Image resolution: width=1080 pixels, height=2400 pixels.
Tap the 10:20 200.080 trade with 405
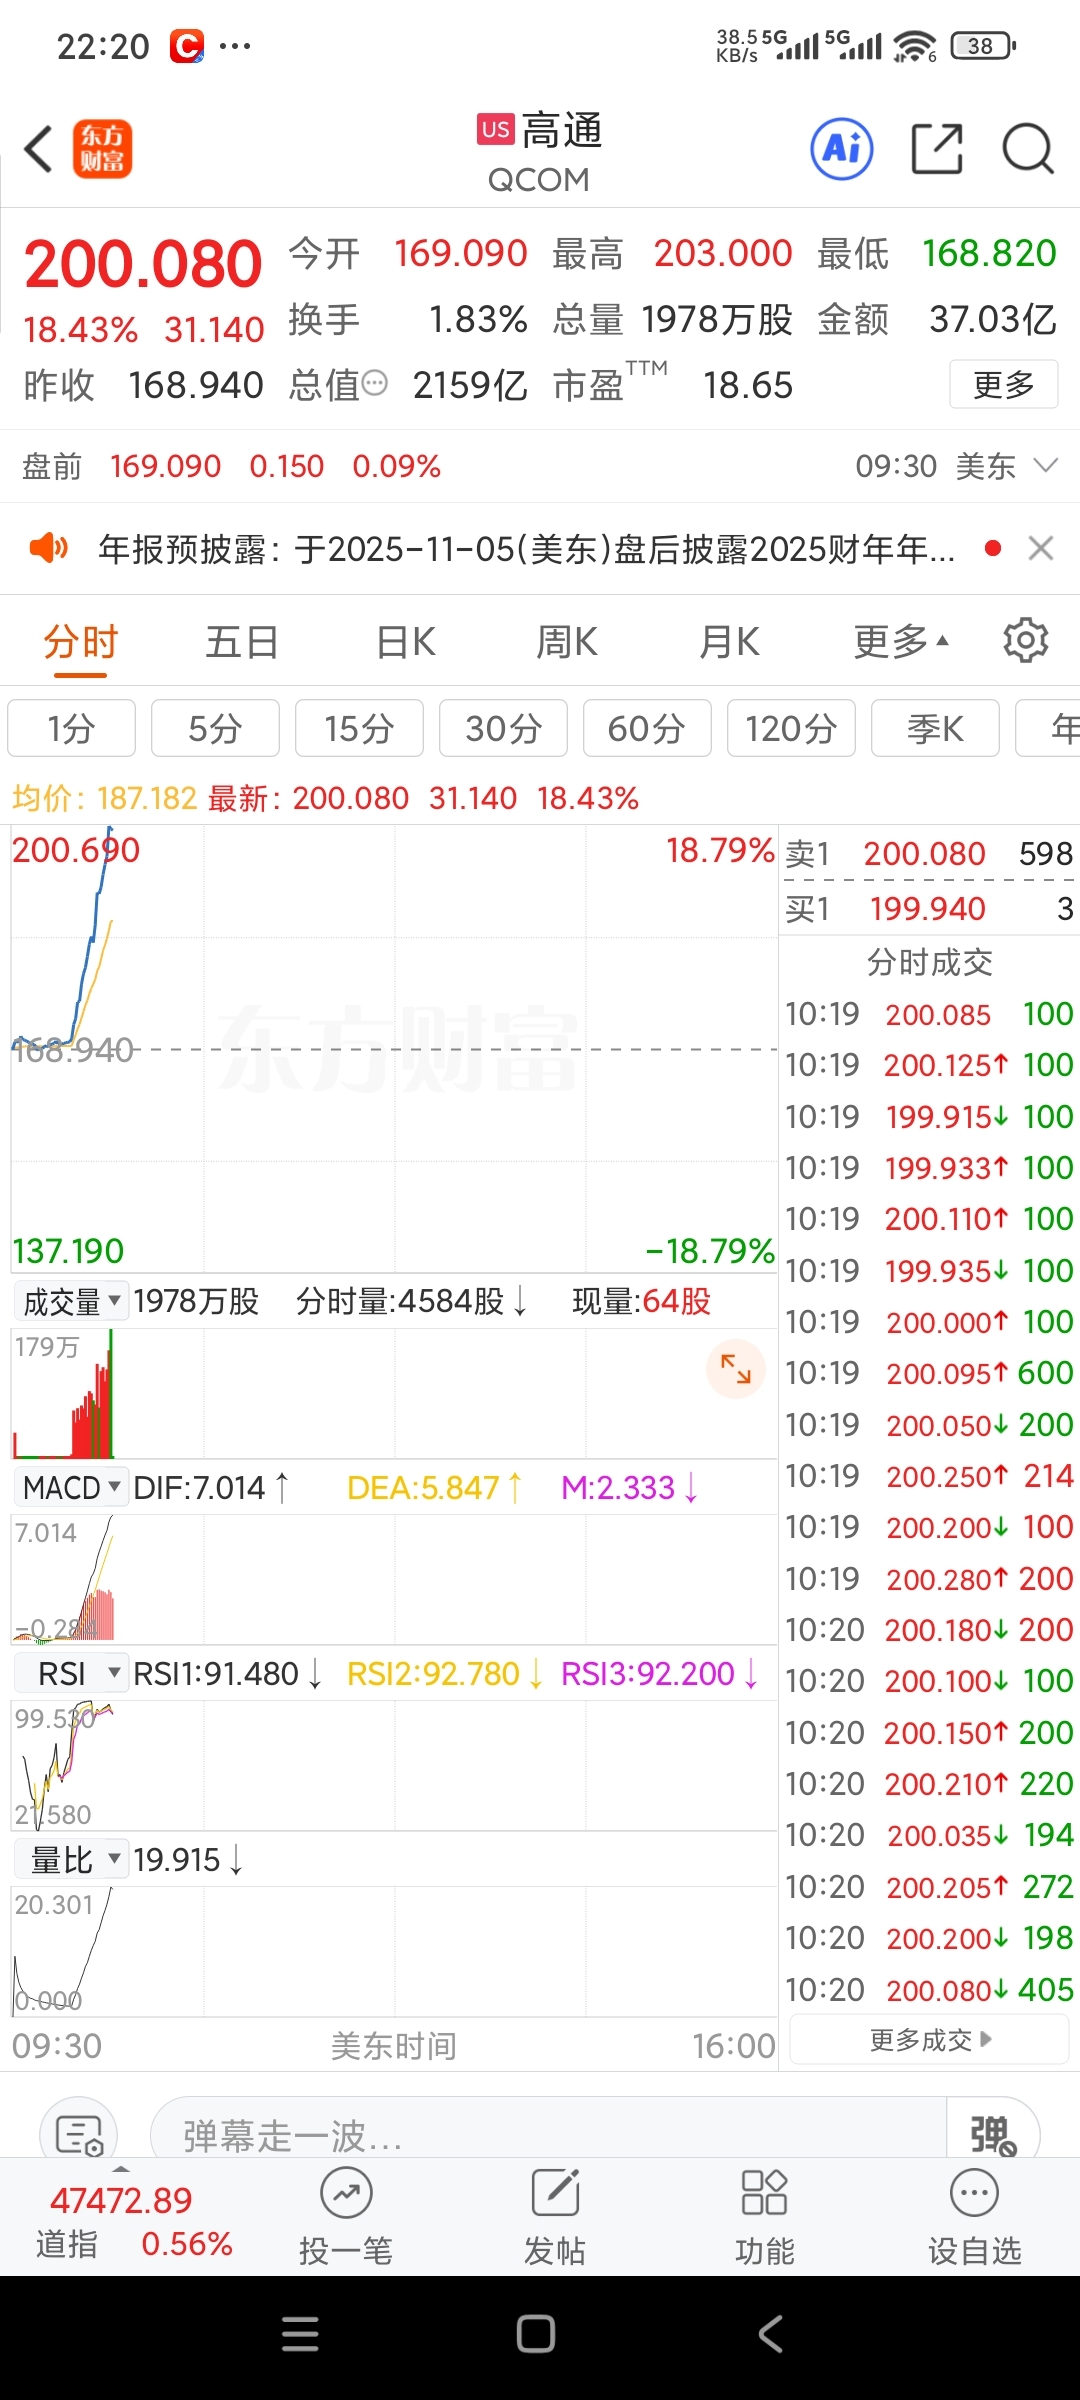coord(929,1989)
